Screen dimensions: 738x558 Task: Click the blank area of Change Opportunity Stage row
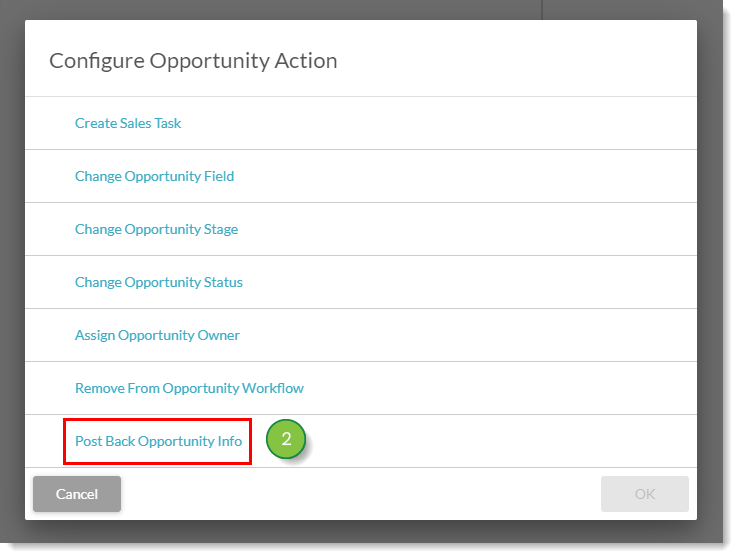click(x=466, y=230)
